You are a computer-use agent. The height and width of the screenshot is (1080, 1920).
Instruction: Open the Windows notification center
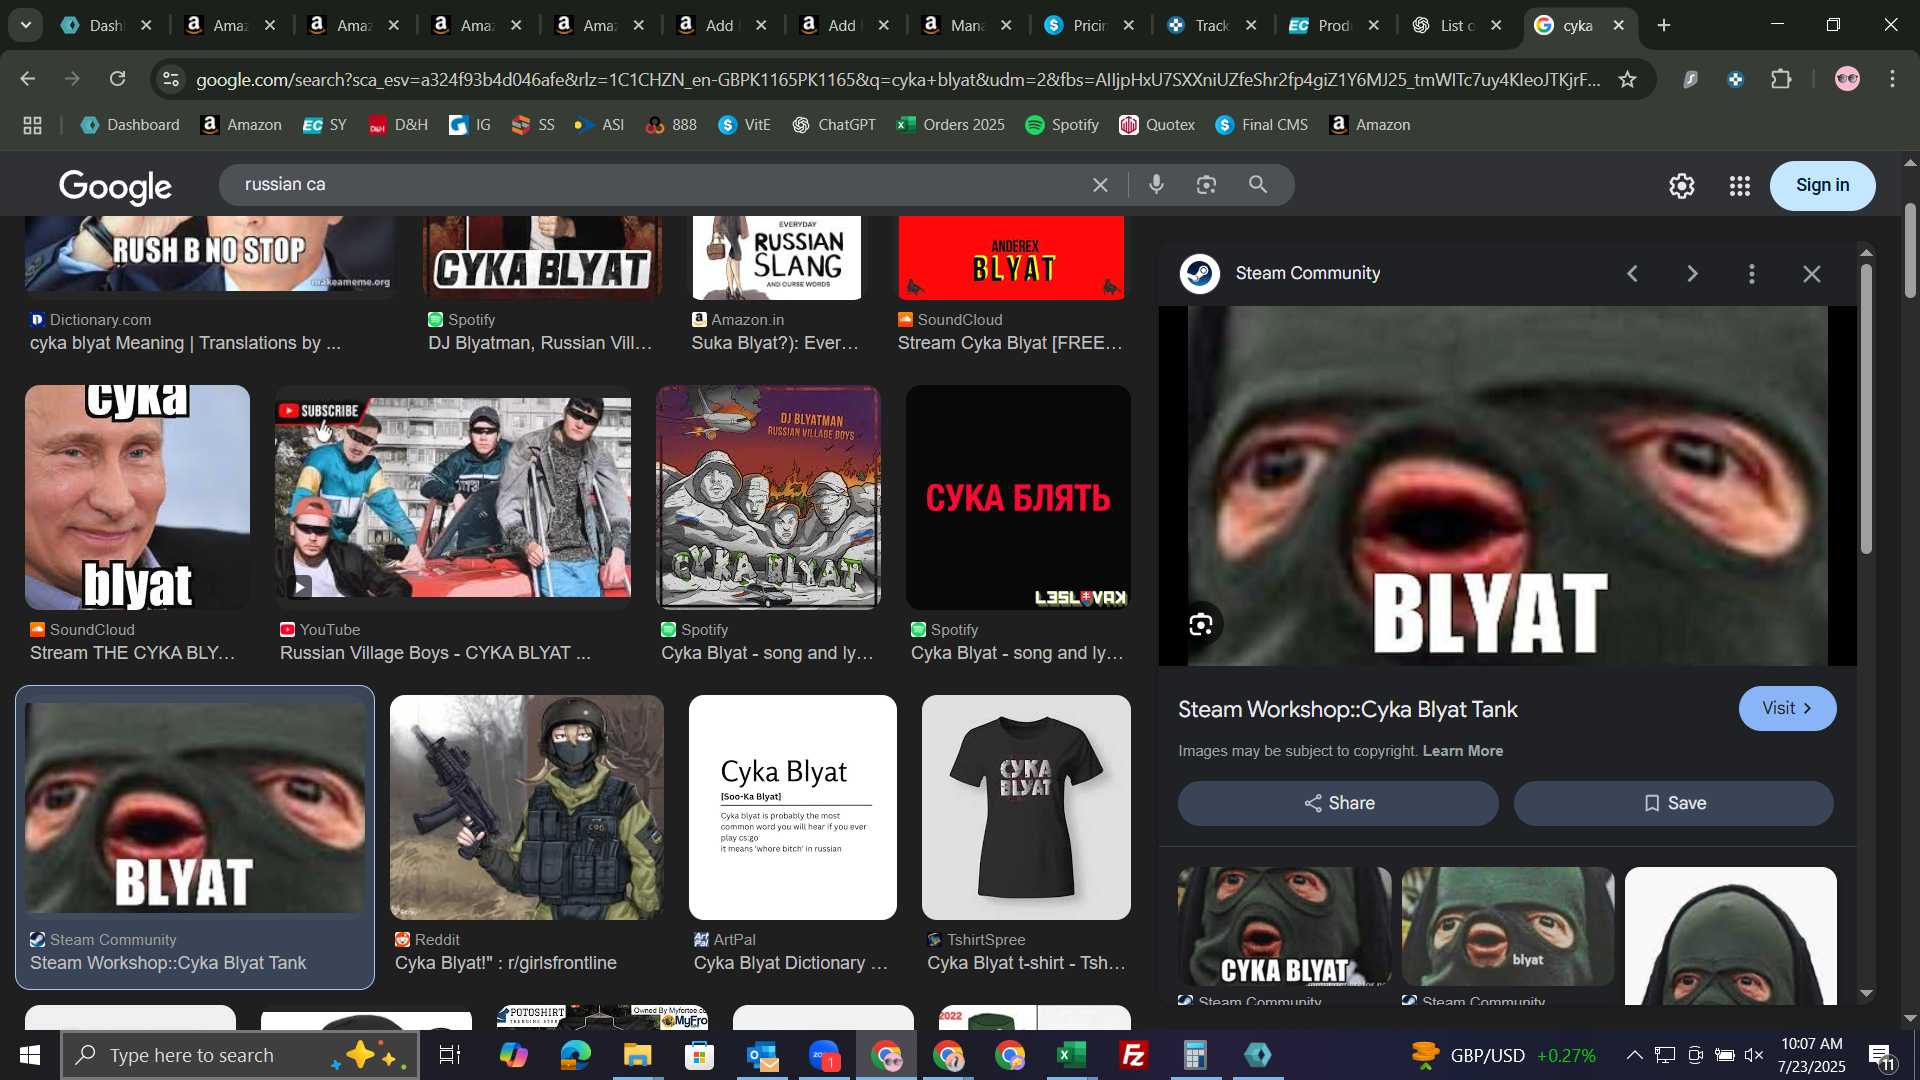tap(1880, 1057)
